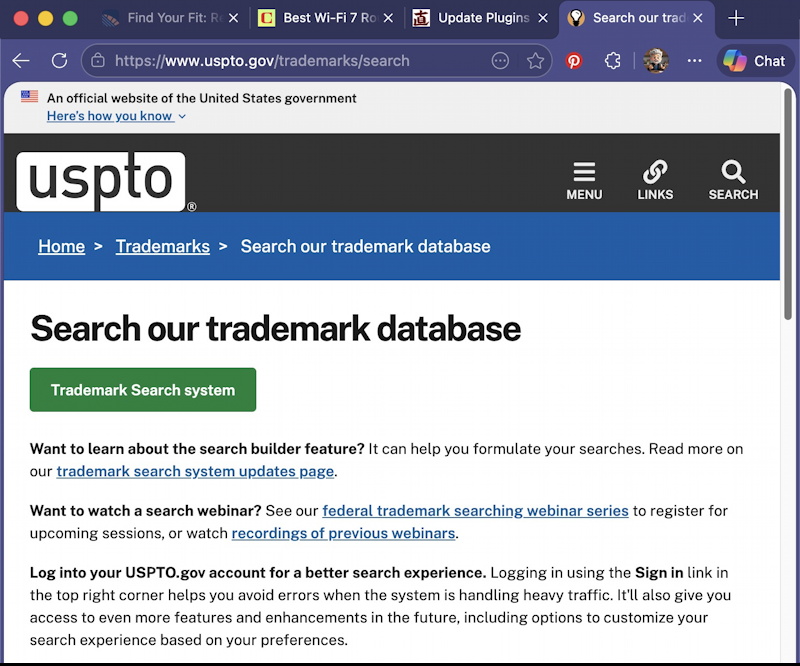Switch to the Update Plugins tab

(x=480, y=17)
